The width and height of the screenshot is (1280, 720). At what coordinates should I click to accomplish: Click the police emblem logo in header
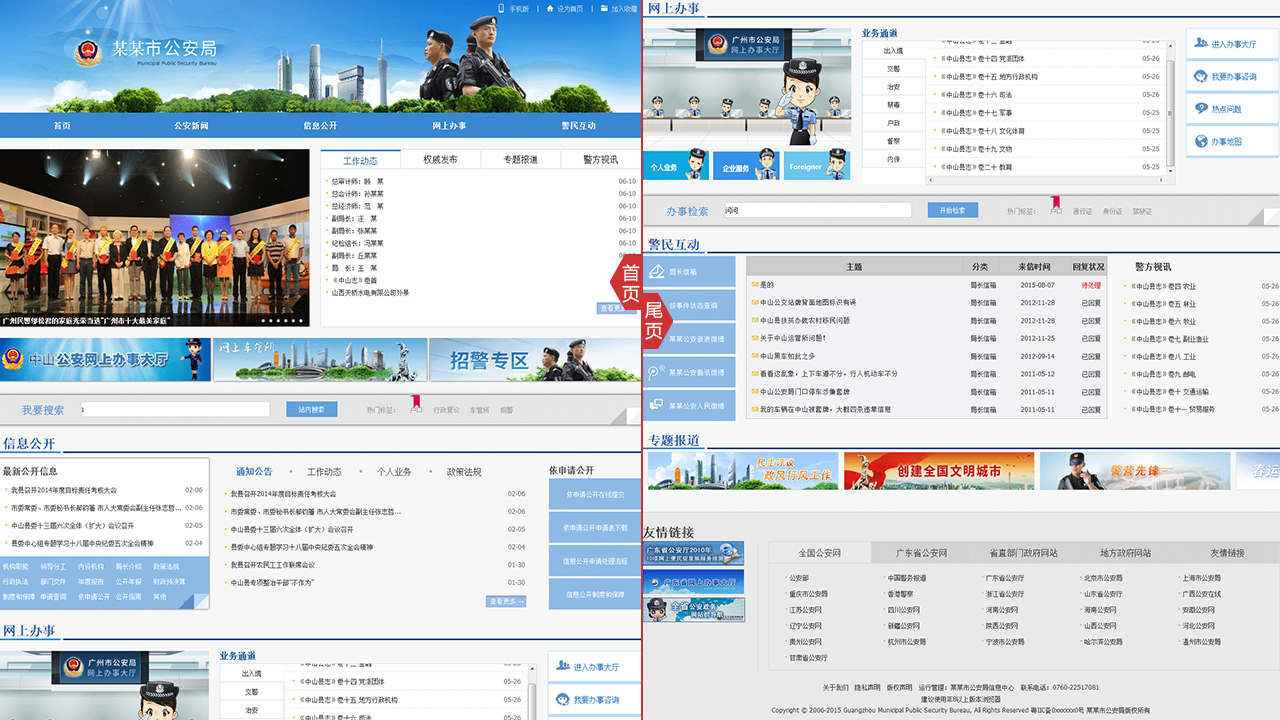[88, 52]
